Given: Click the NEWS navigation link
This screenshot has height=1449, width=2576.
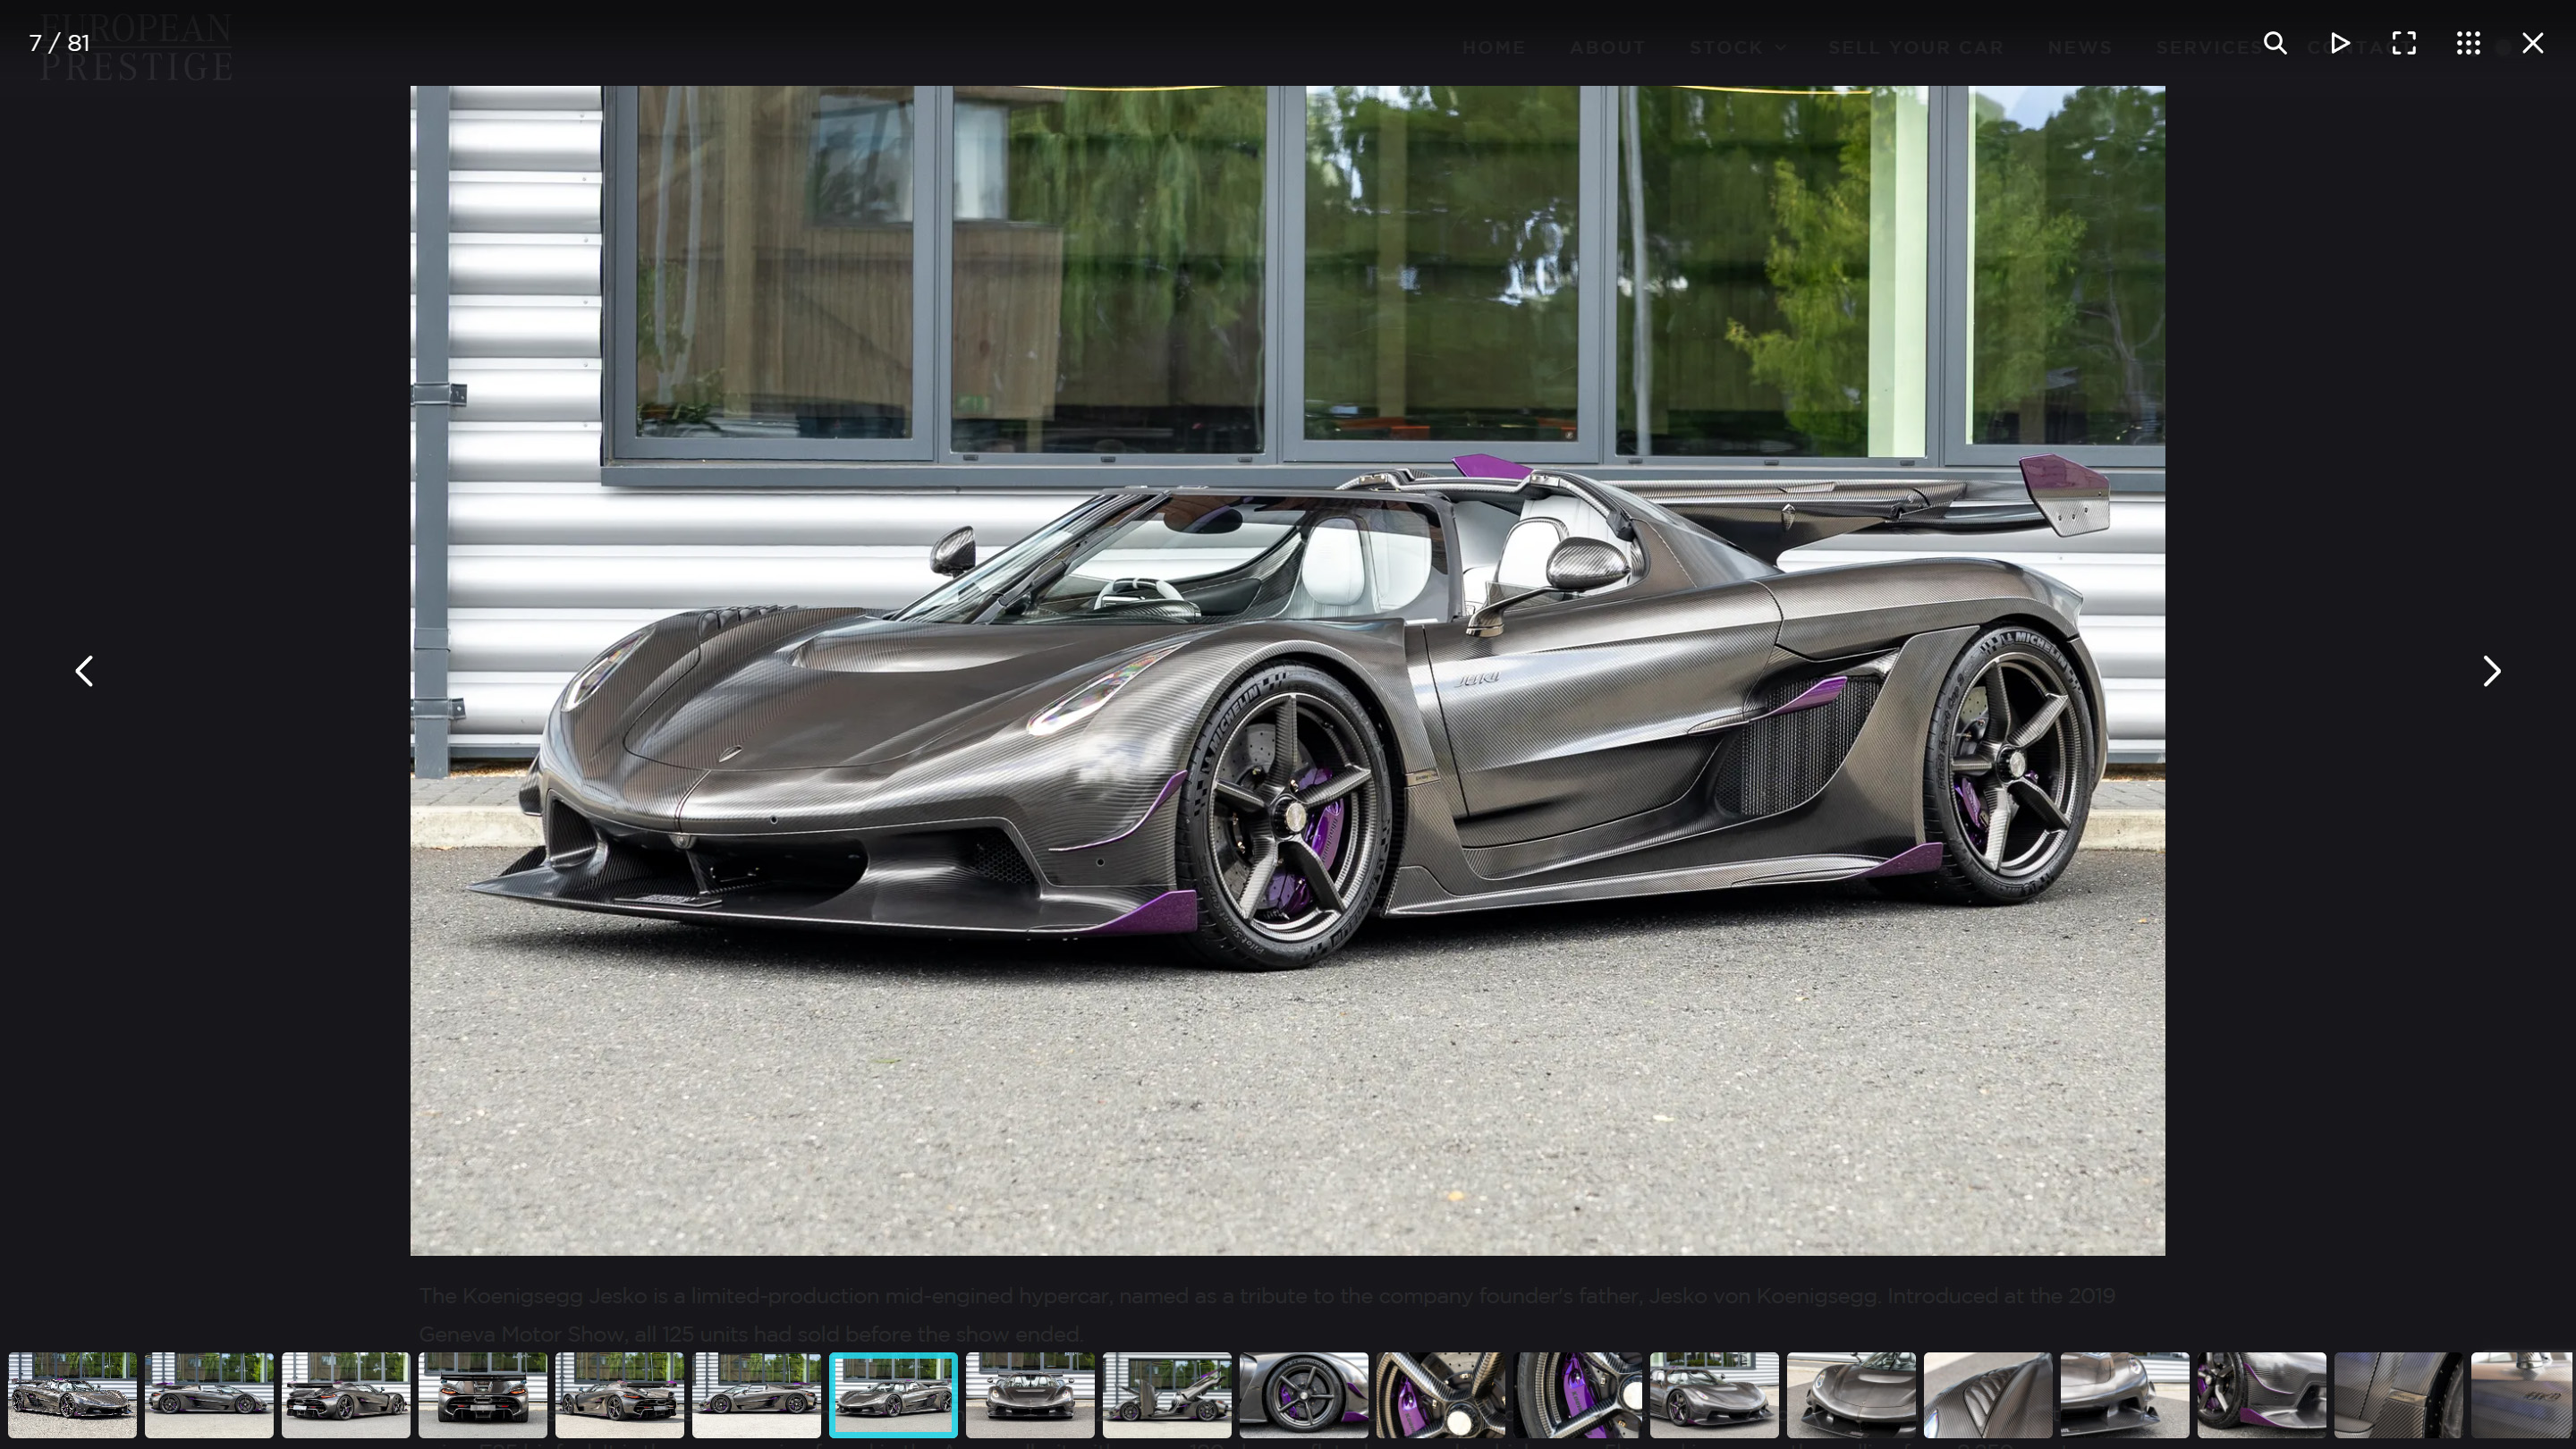Looking at the screenshot, I should (2079, 47).
